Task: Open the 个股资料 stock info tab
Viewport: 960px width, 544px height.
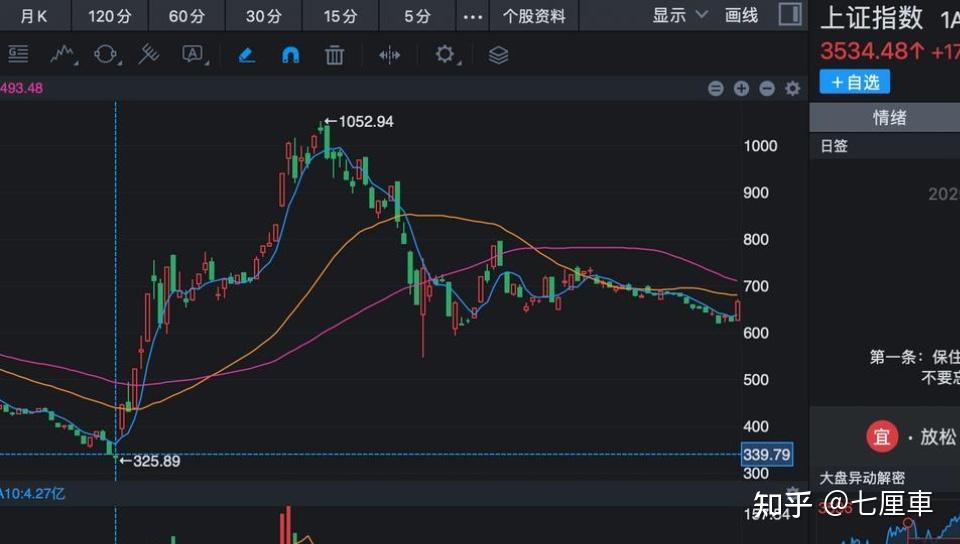Action: pos(534,16)
